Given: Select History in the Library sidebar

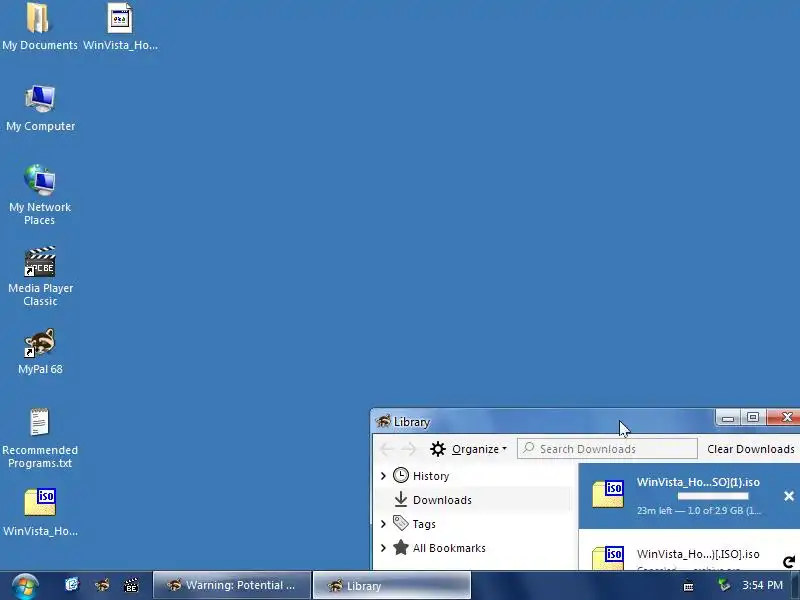Looking at the screenshot, I should 431,476.
